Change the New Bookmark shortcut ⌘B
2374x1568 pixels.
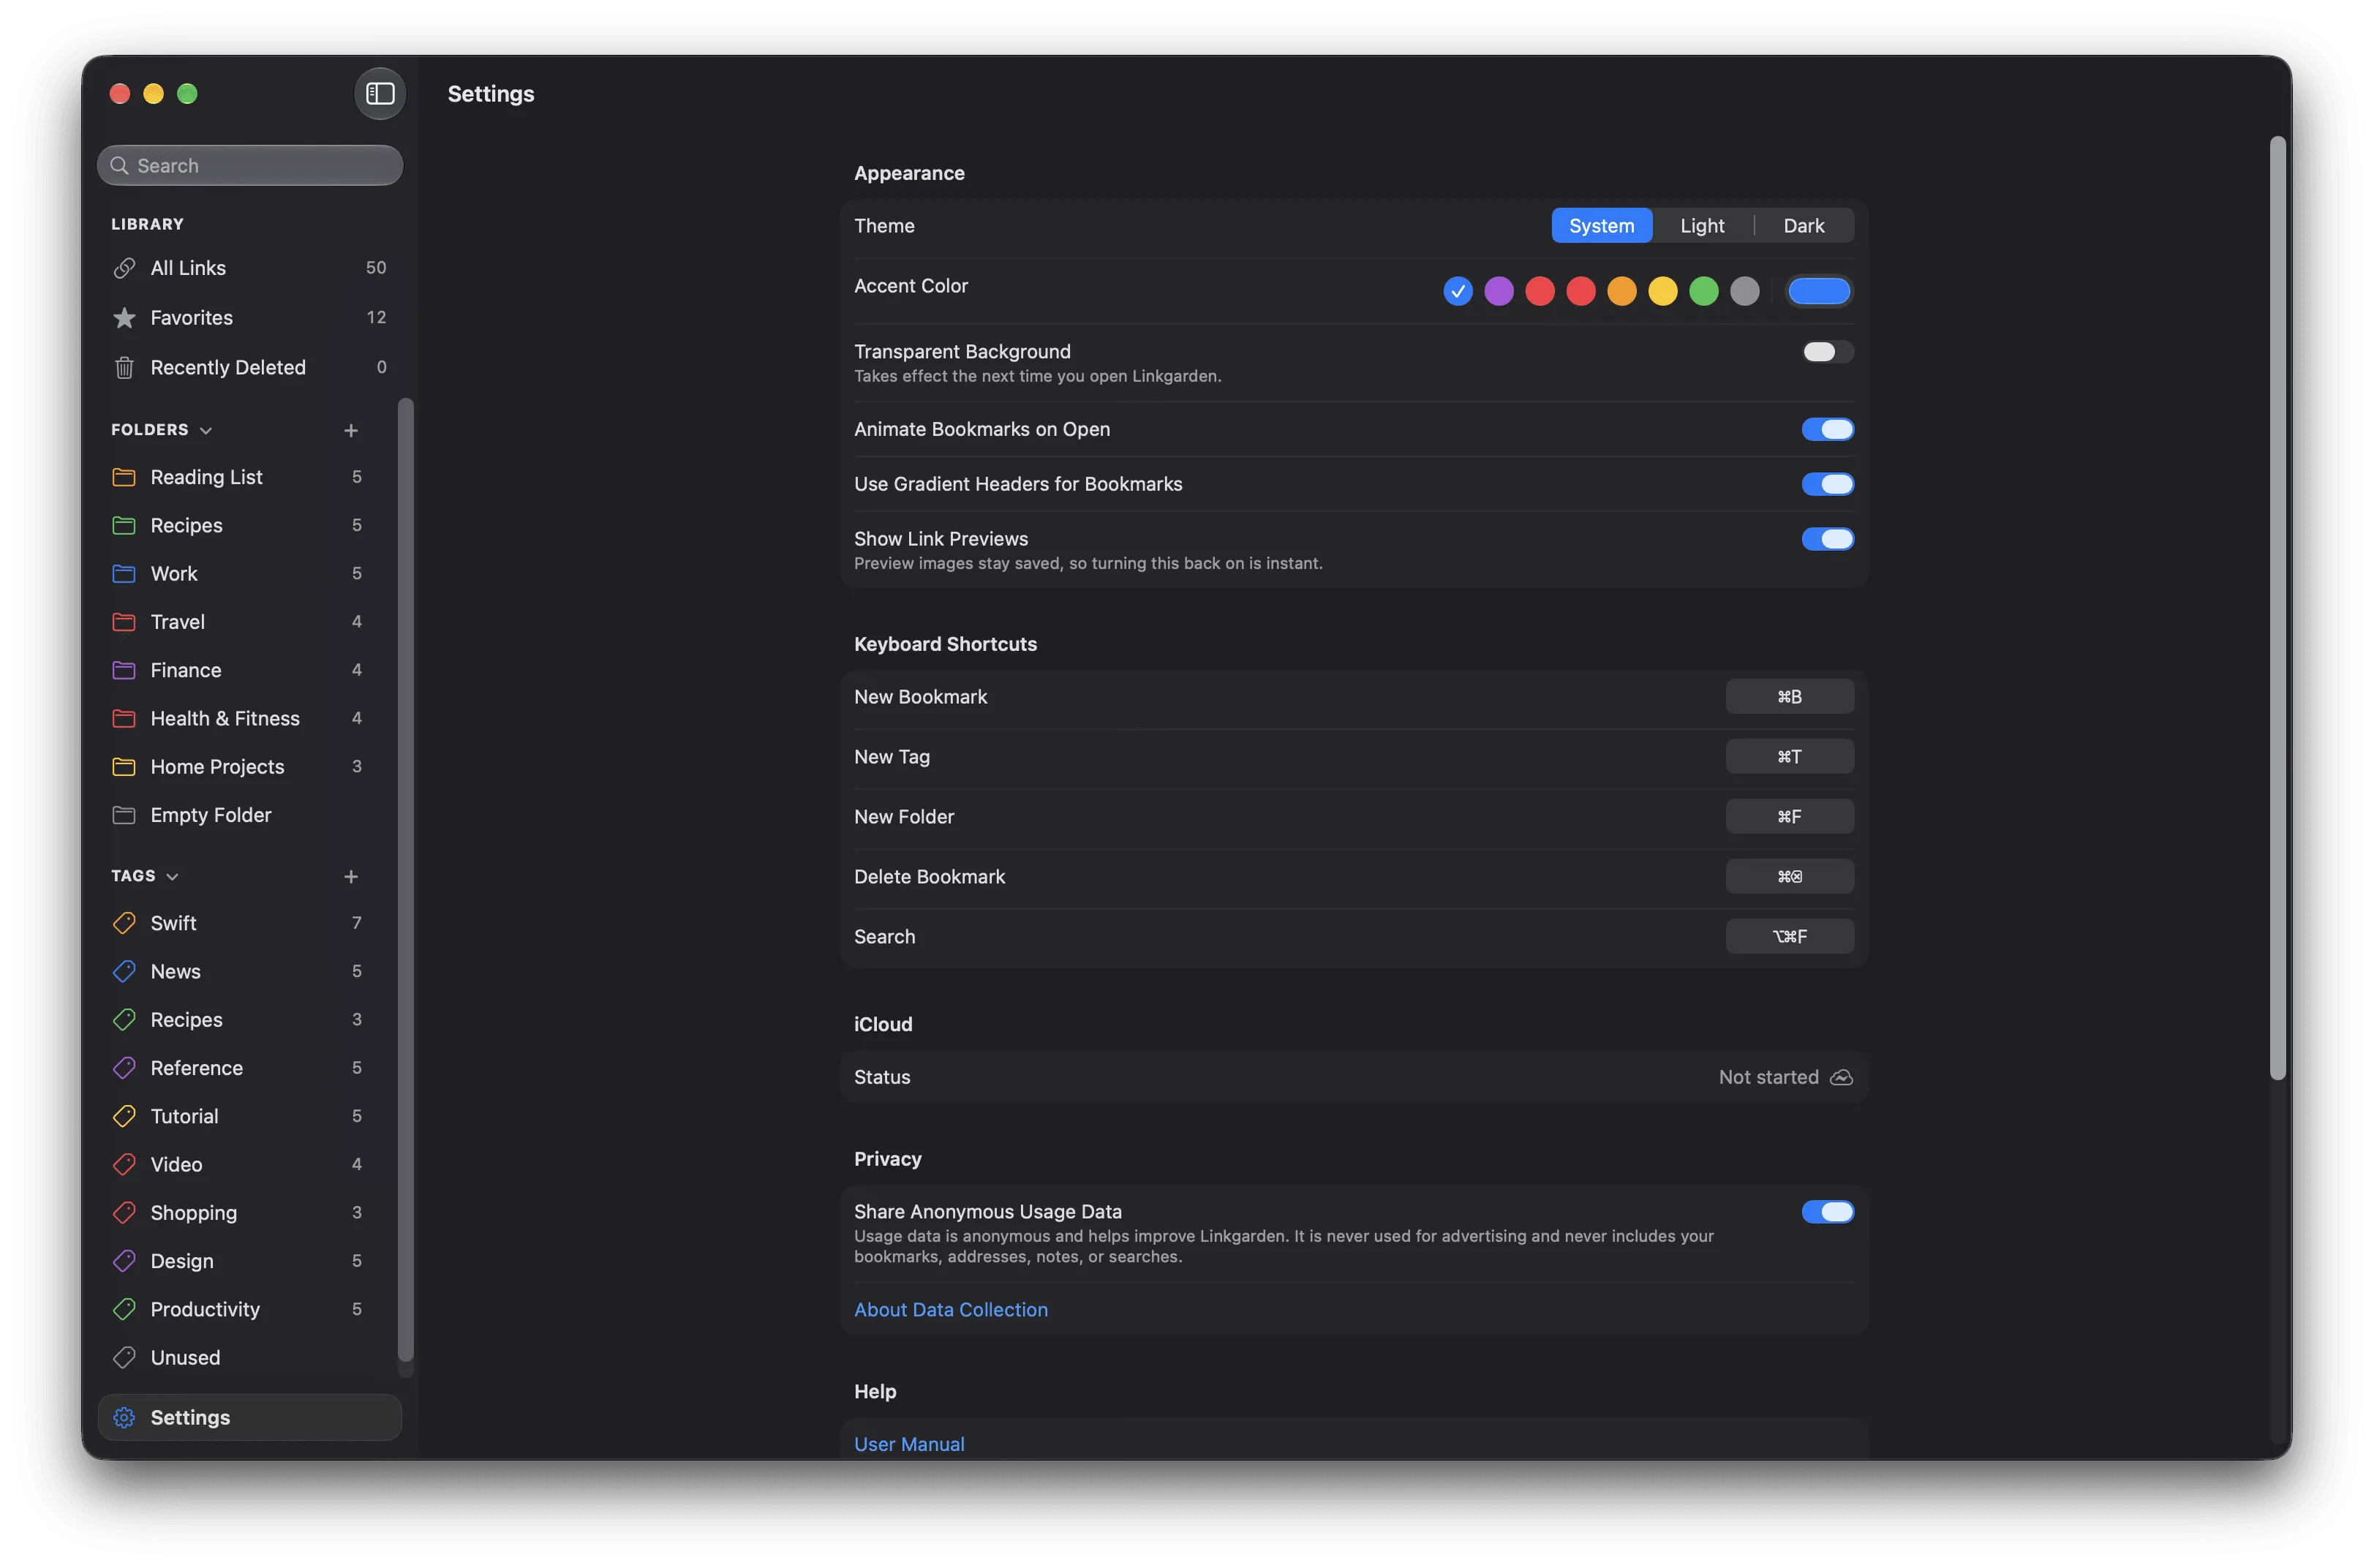click(x=1789, y=697)
